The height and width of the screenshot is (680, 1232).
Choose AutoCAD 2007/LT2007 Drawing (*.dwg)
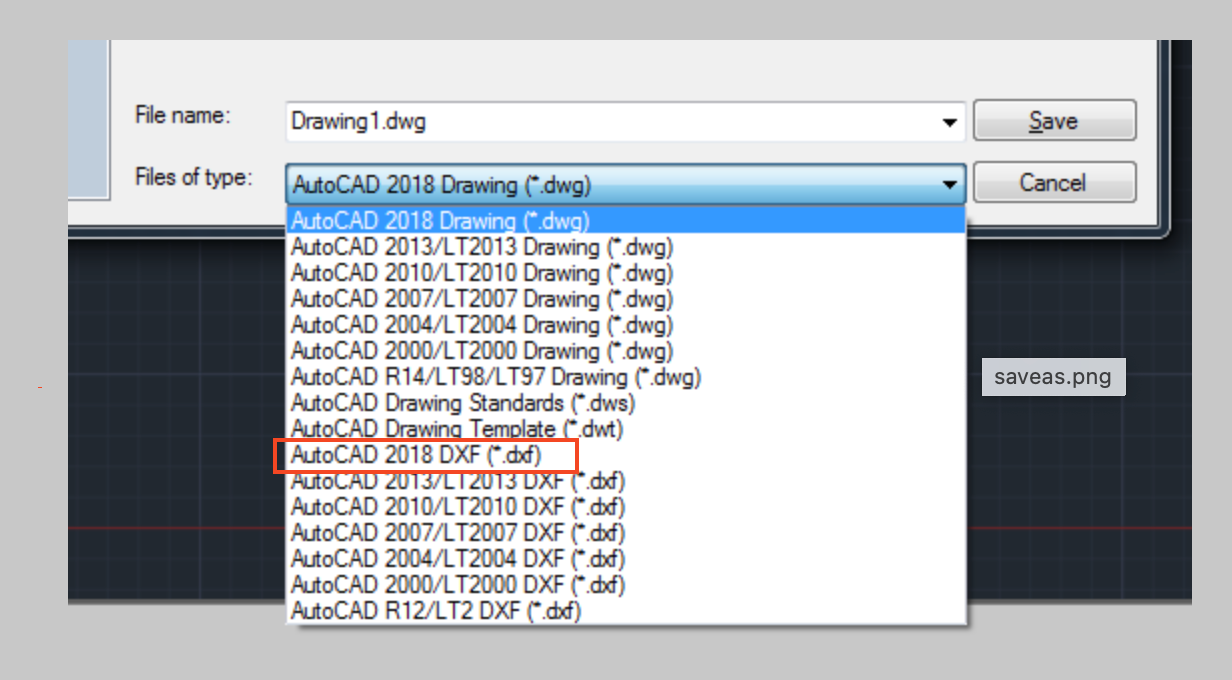(626, 298)
